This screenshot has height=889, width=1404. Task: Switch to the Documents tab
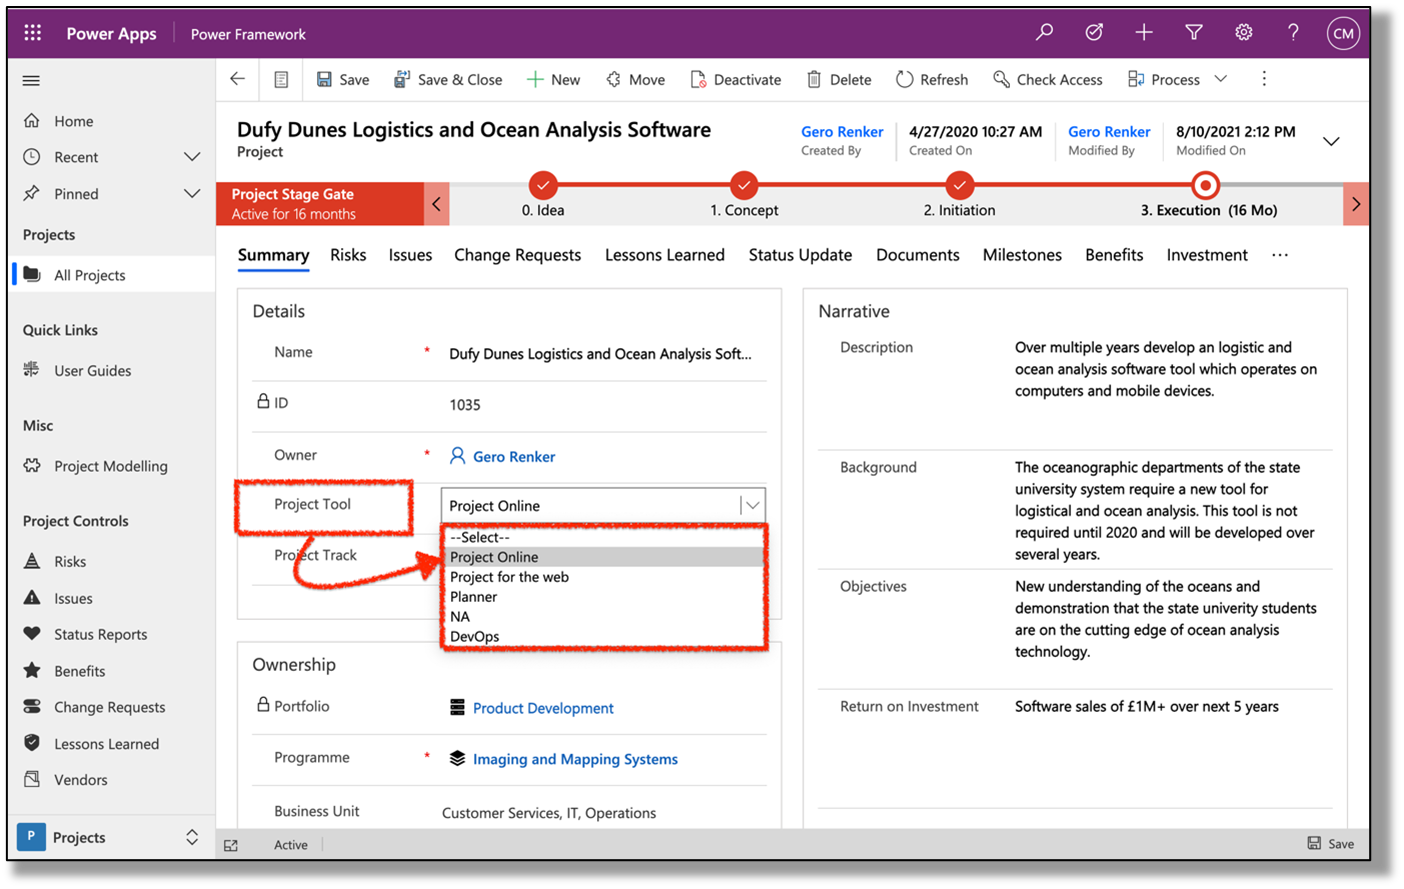click(x=917, y=255)
